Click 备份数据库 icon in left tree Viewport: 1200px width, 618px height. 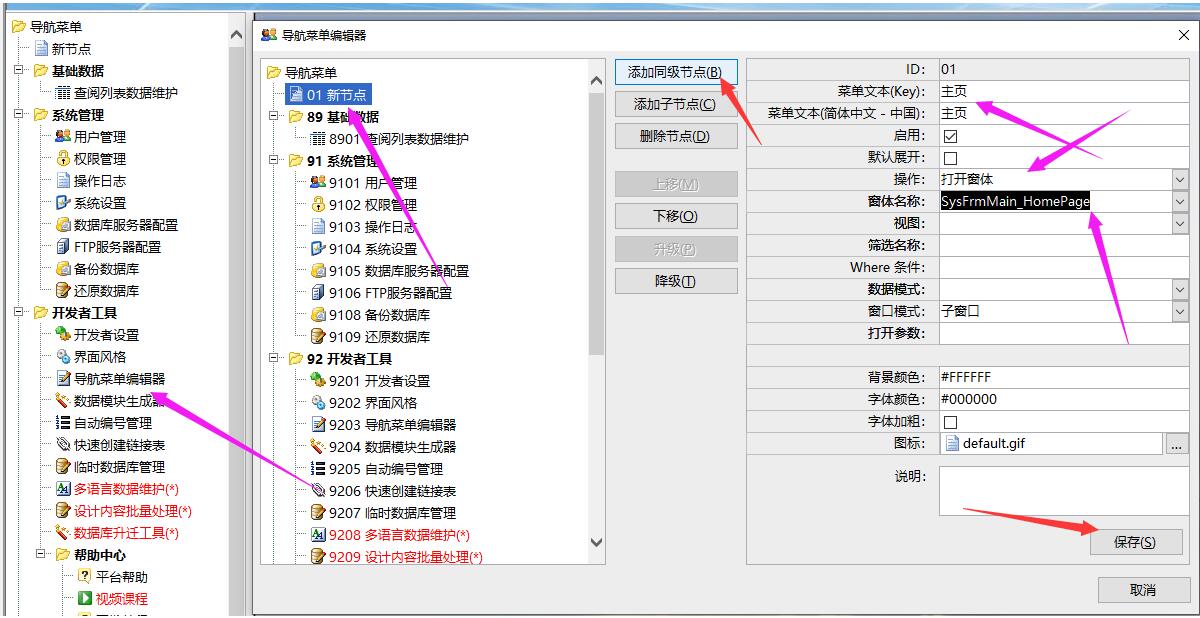pyautogui.click(x=63, y=269)
